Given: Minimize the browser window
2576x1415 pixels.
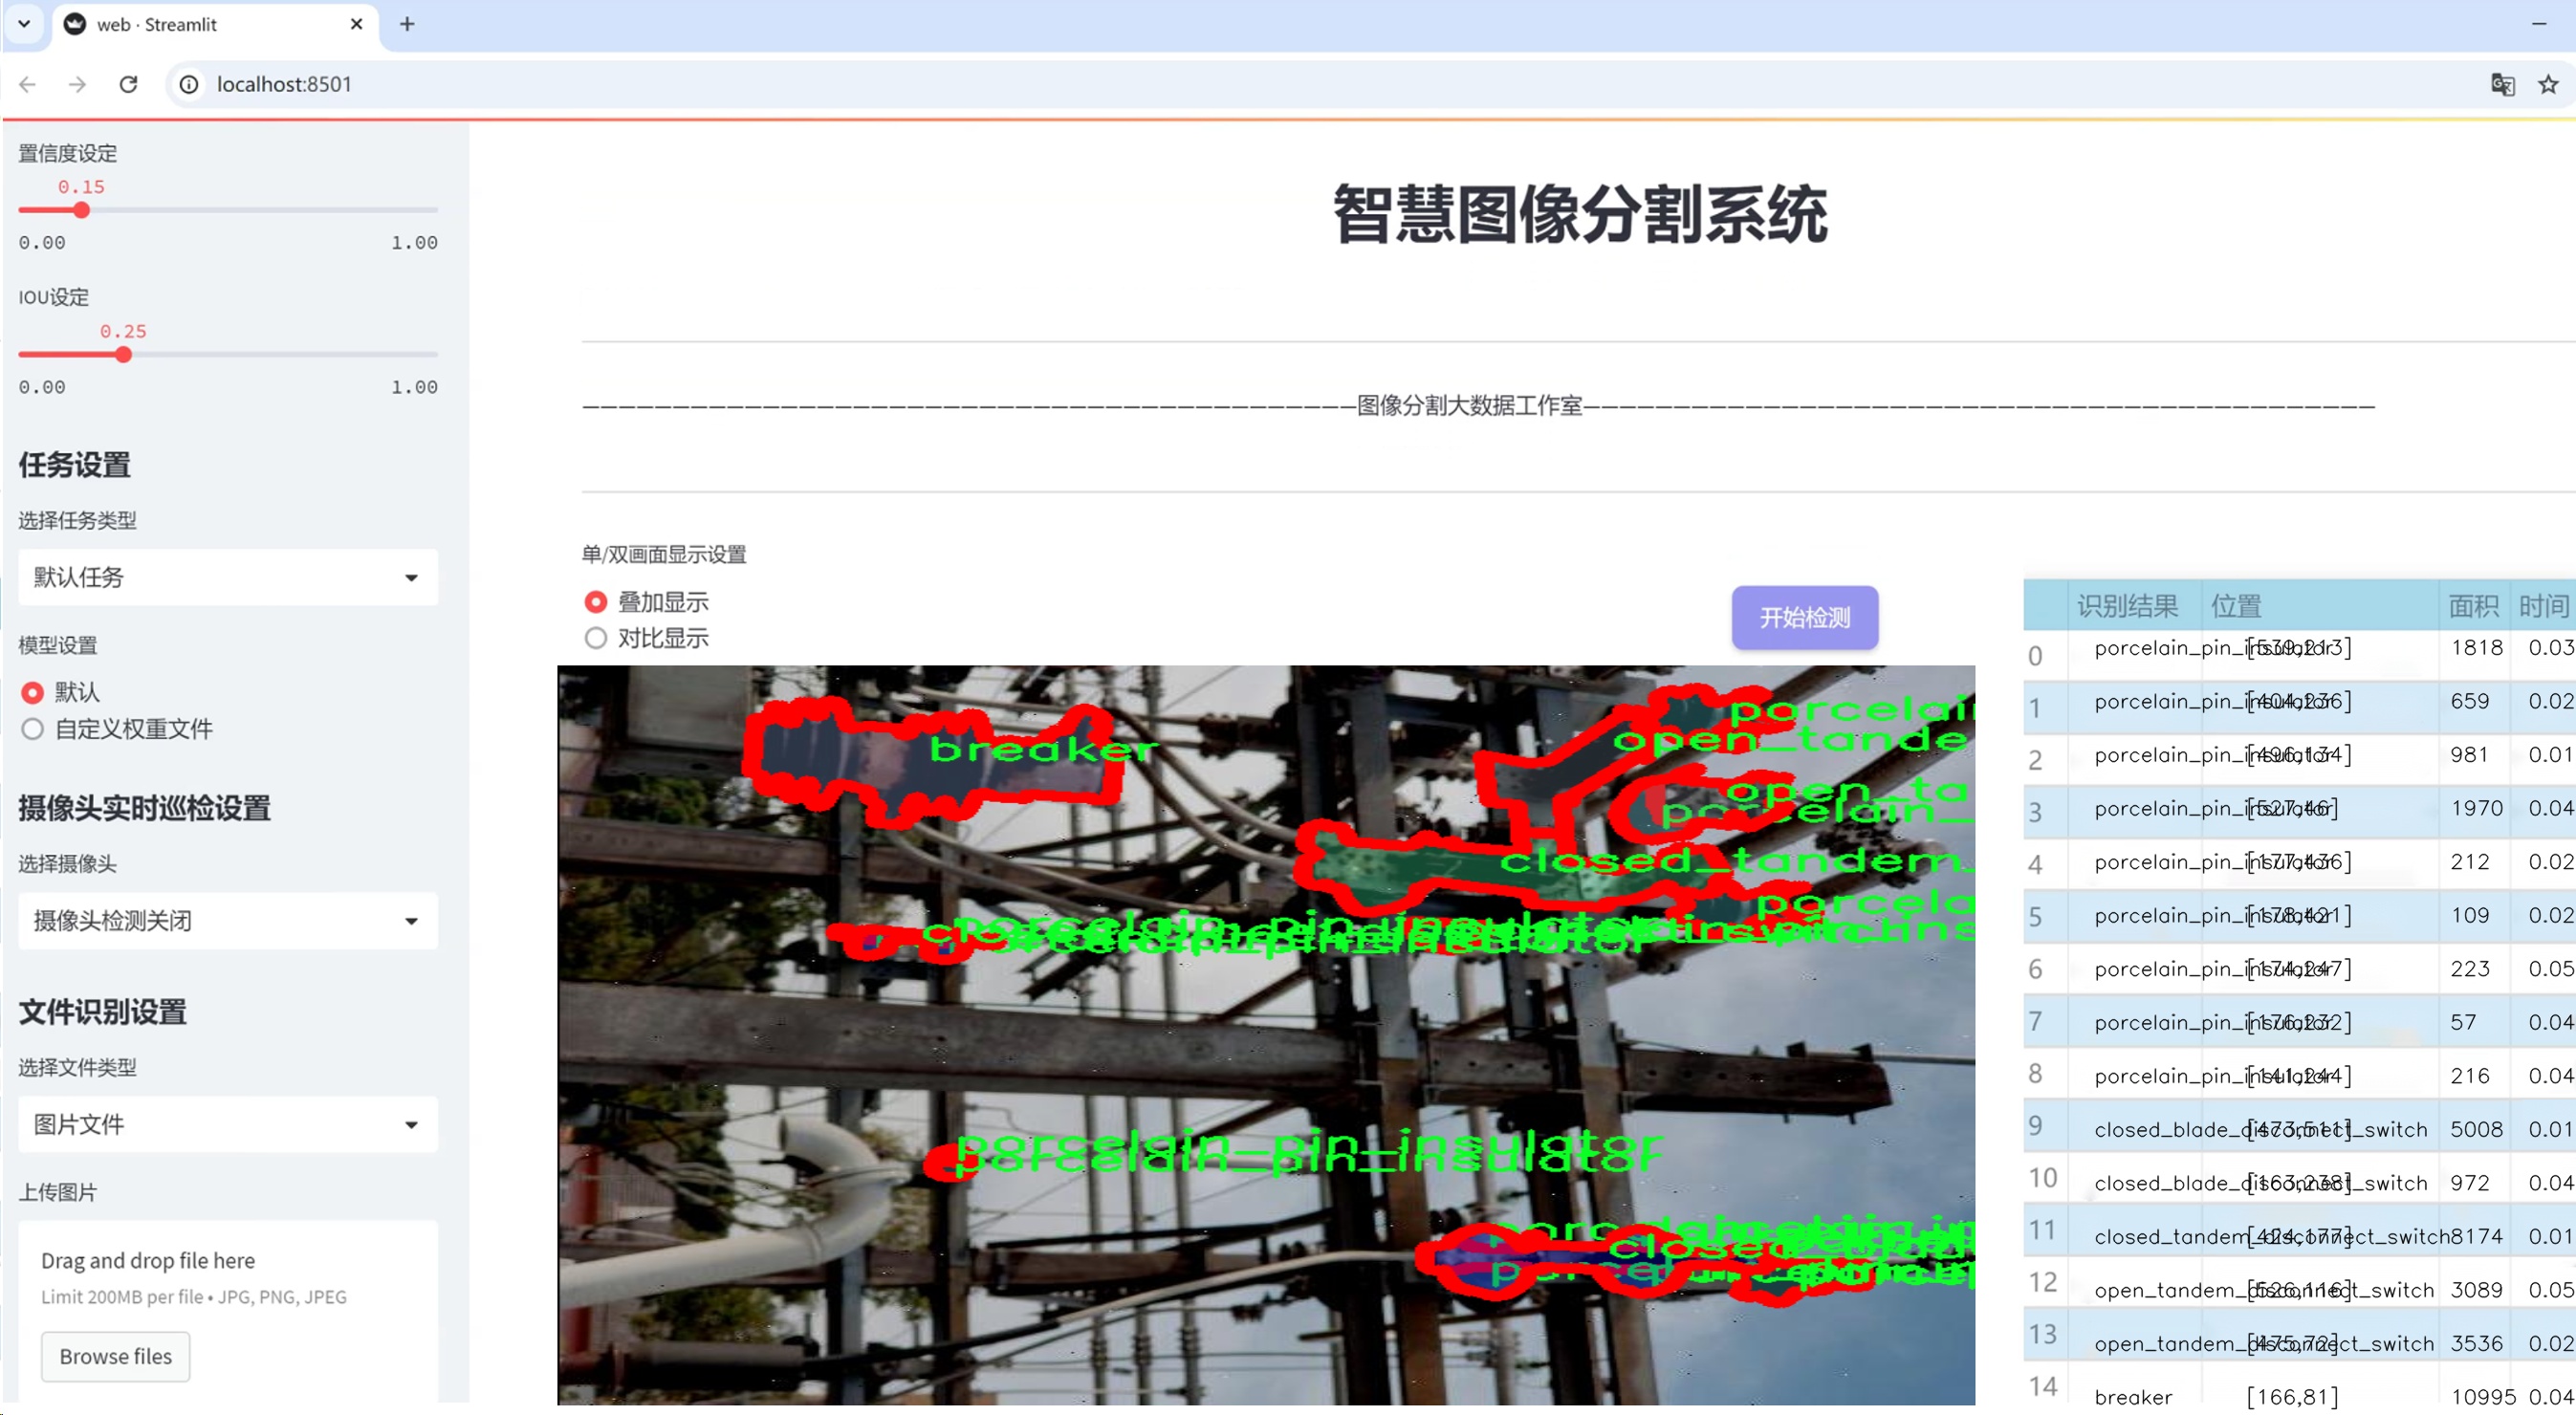Looking at the screenshot, I should [2539, 24].
